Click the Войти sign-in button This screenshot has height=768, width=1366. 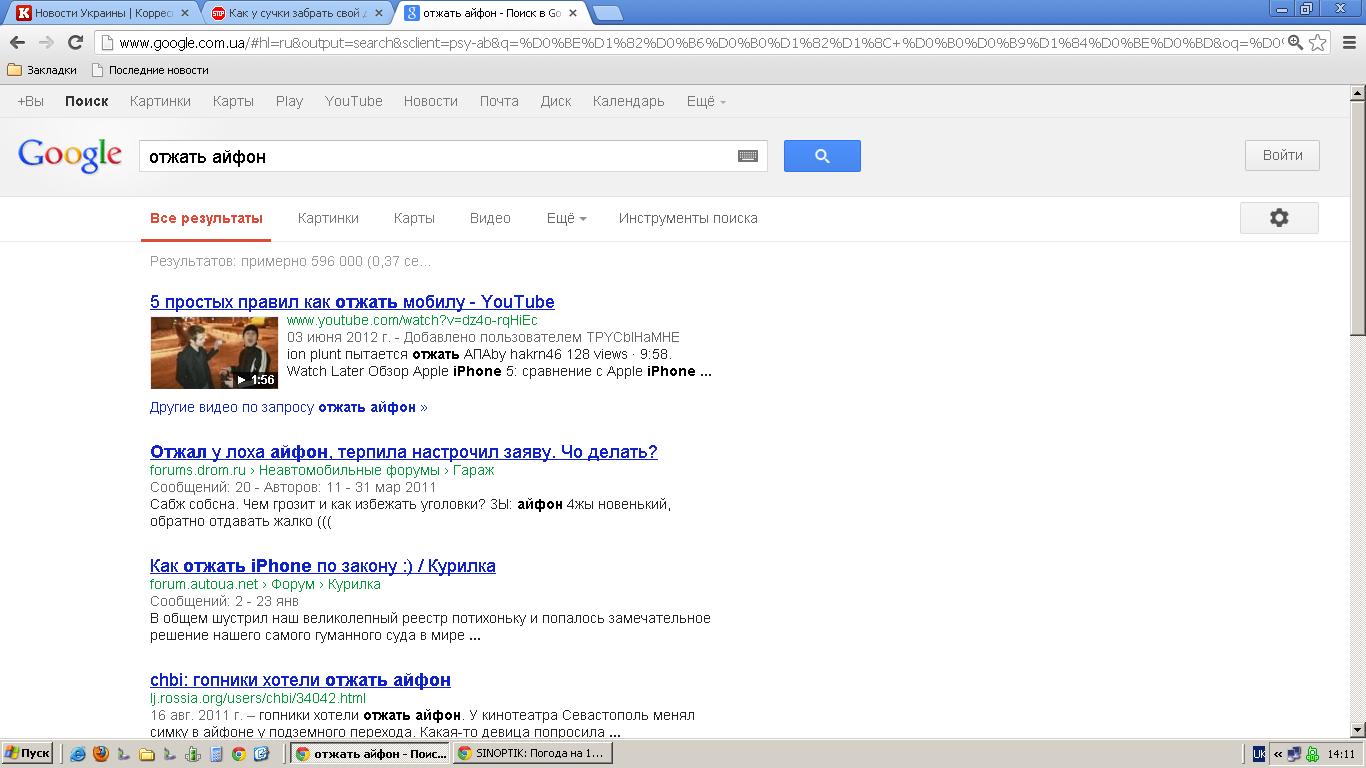coord(1282,155)
